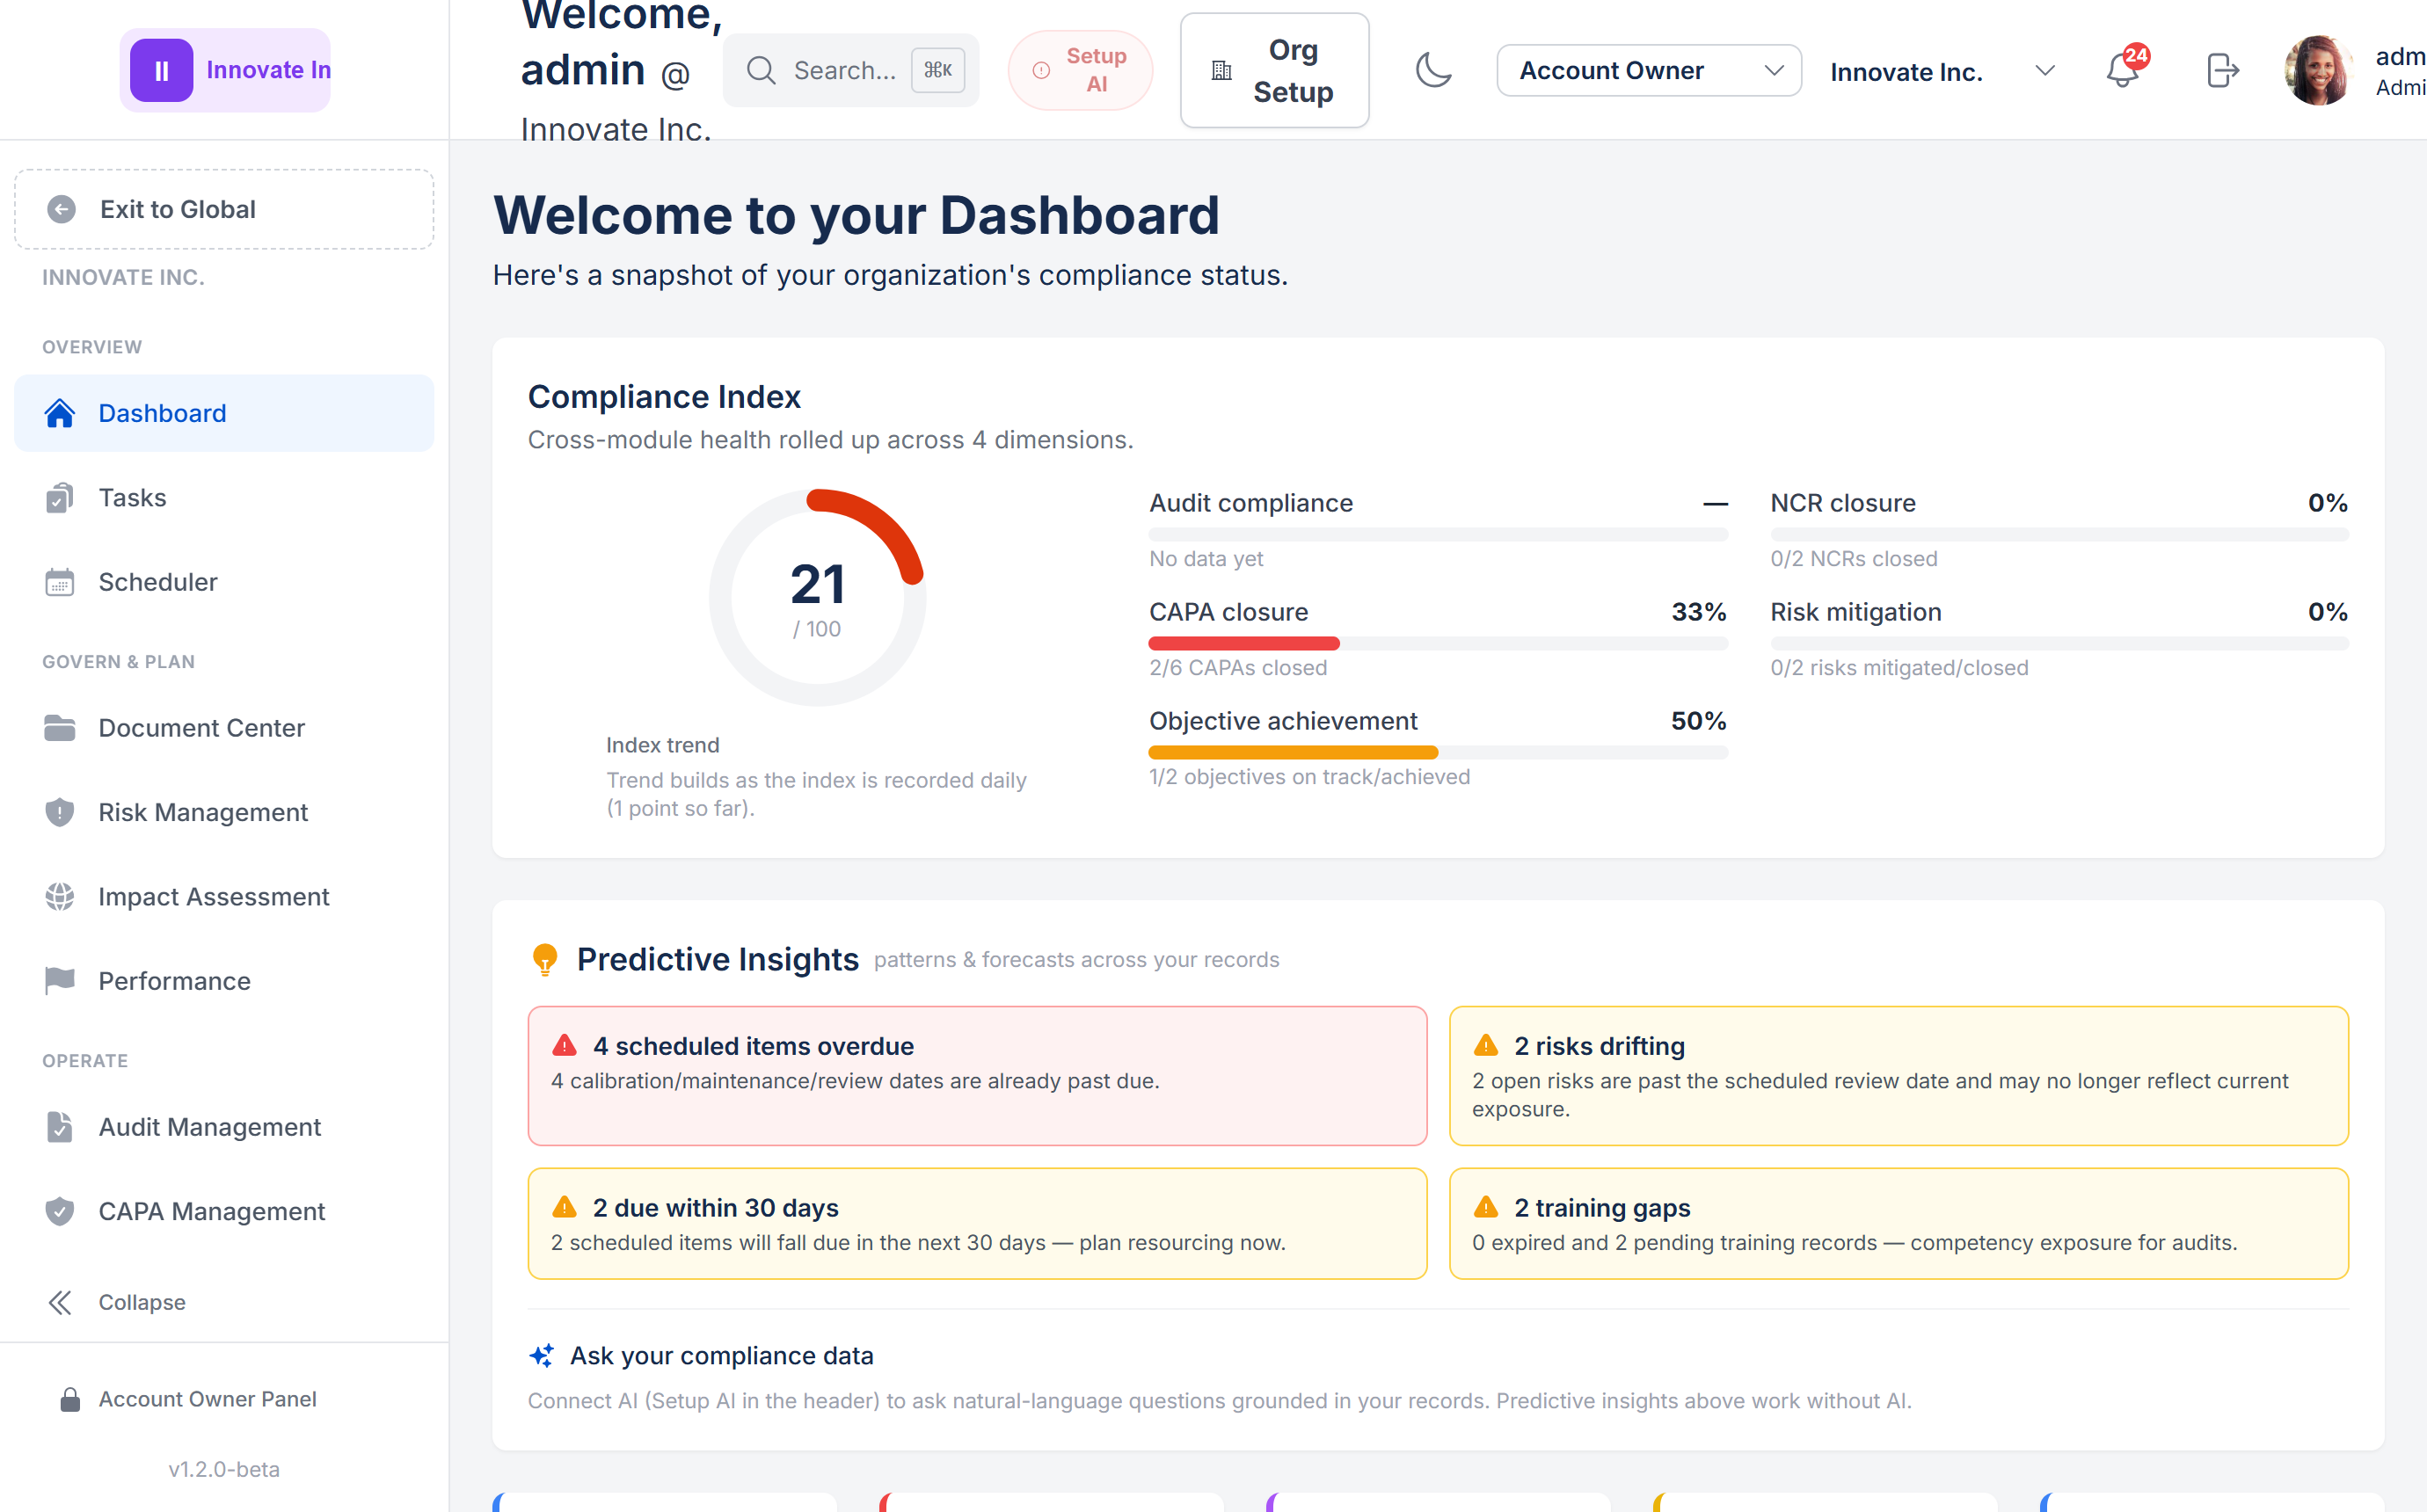Click the ⌘K shortcut badge
Screen dimensions: 2427x1512
(x=937, y=70)
